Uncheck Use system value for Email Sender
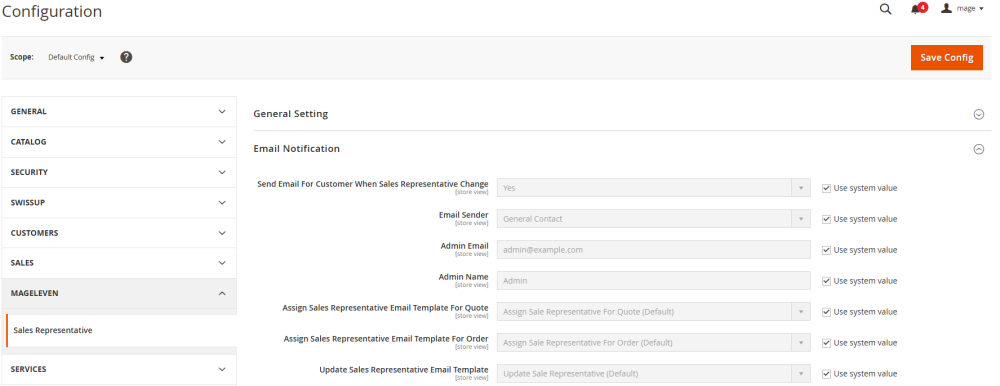 826,219
